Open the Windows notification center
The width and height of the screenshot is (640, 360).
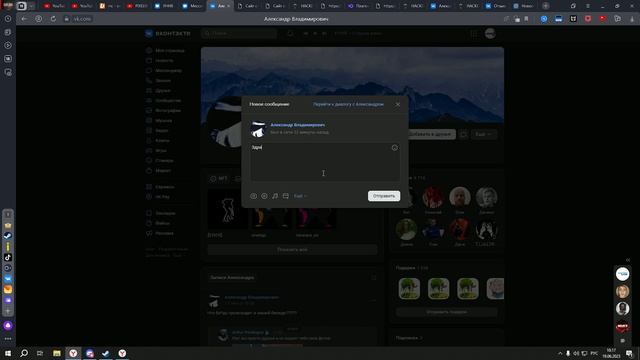pos(629,353)
